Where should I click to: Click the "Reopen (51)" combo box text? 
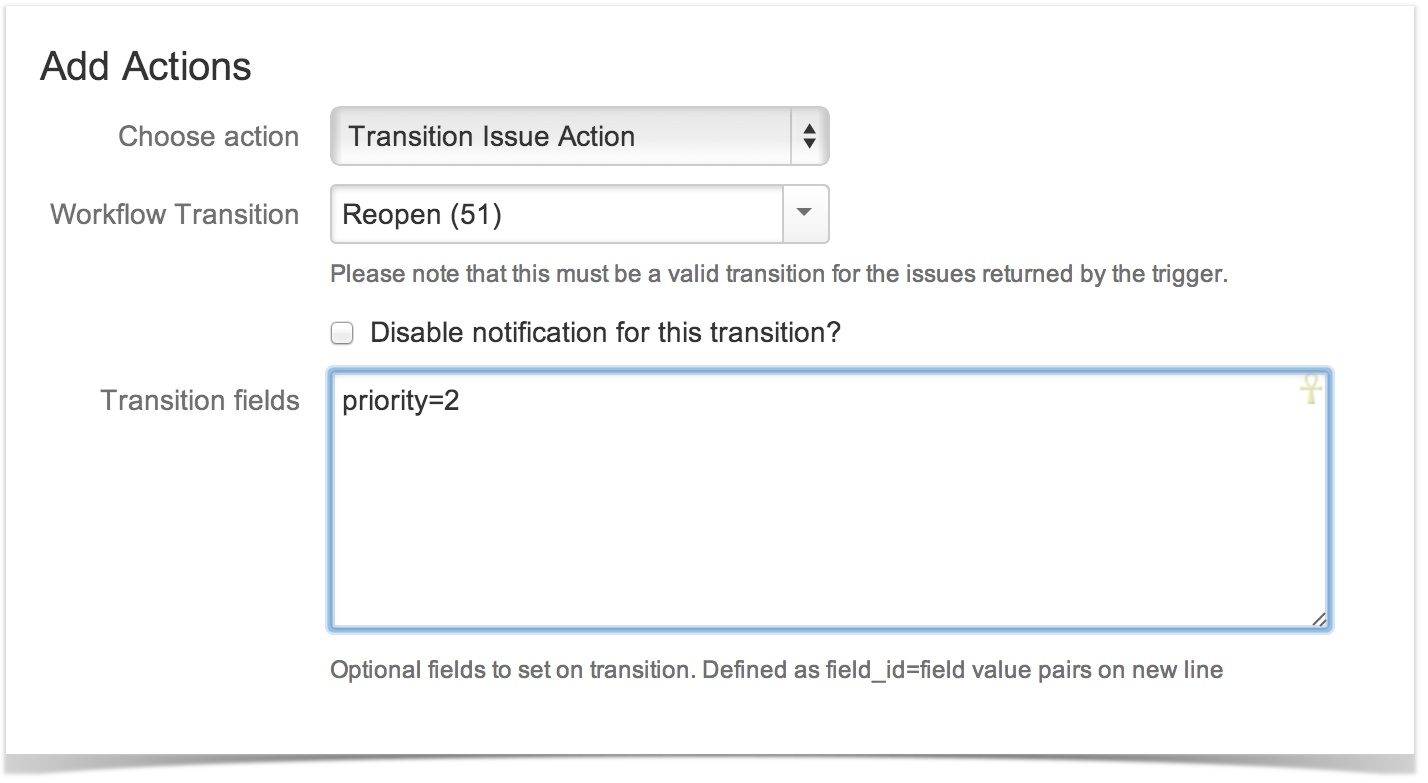click(421, 214)
